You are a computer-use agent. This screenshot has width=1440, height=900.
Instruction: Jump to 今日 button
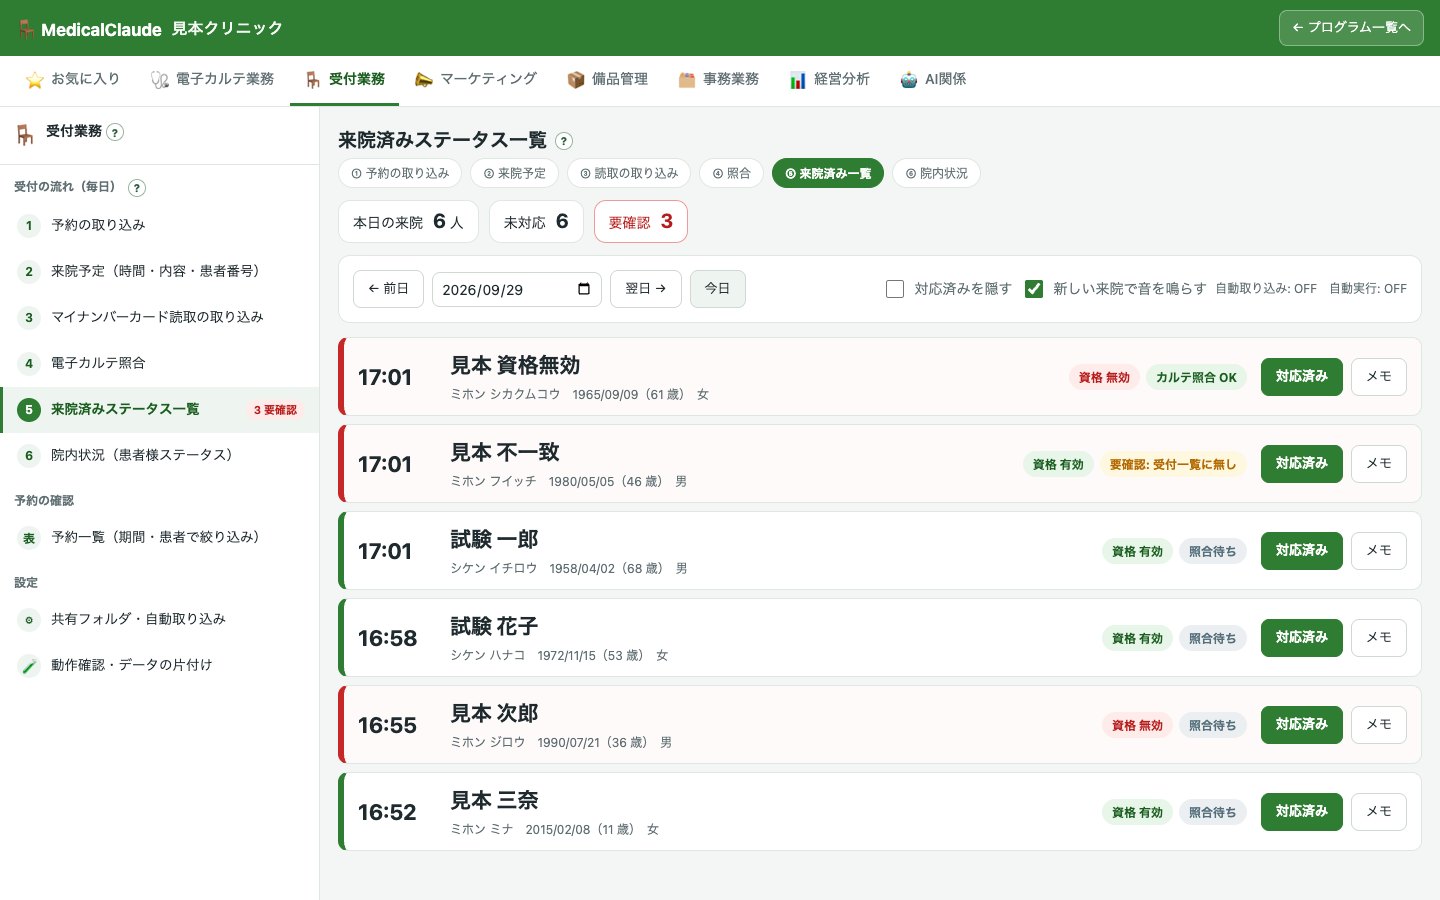pos(718,289)
